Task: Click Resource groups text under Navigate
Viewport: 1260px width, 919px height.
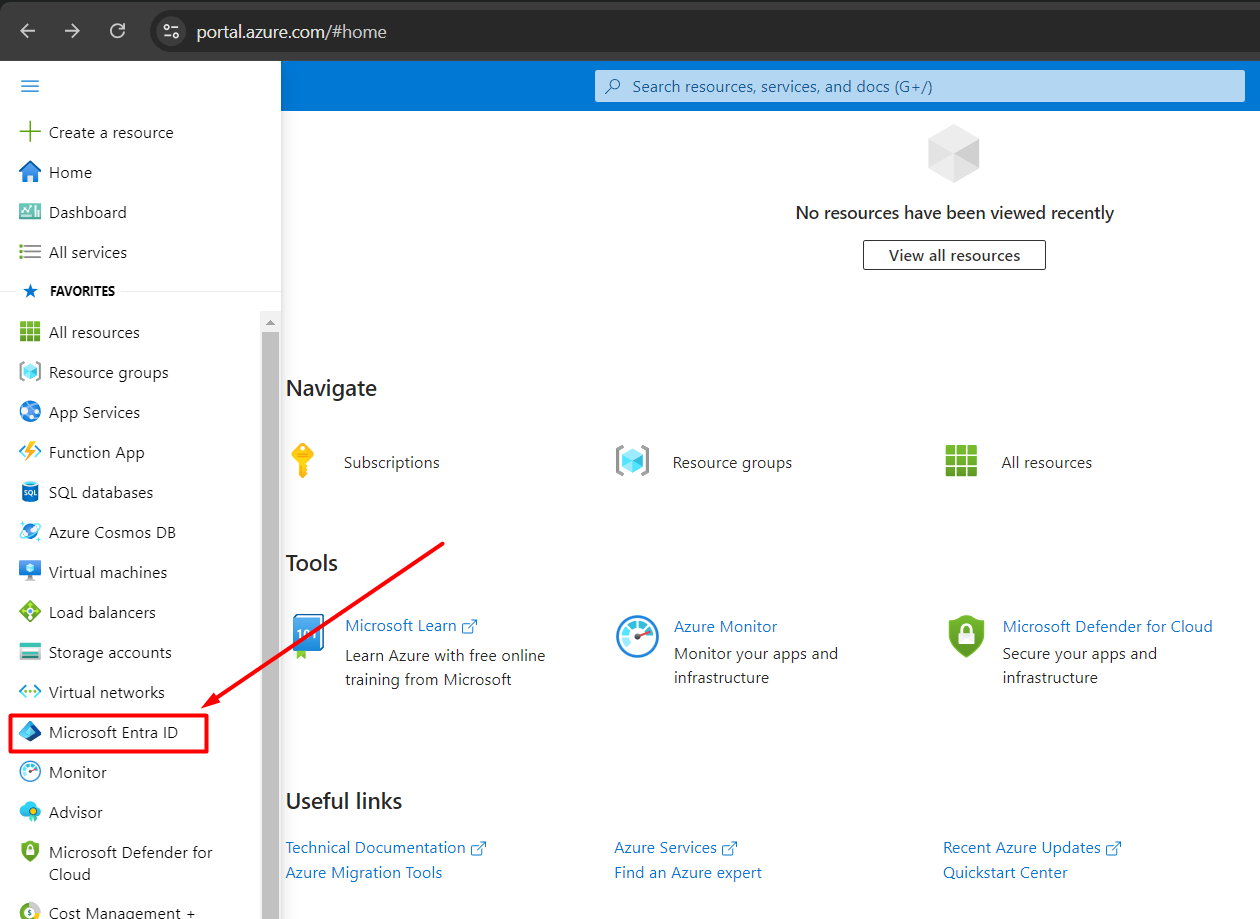Action: coord(732,462)
